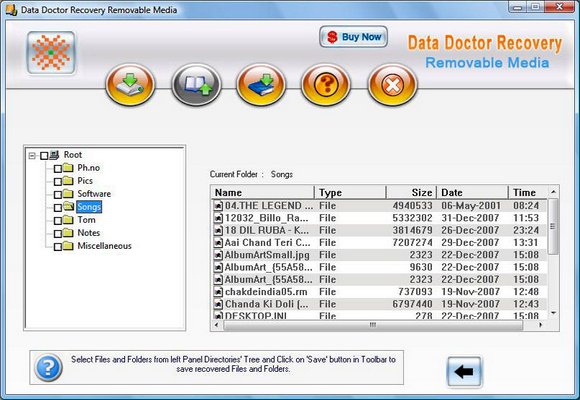Check the Tom folder checkbox
This screenshot has width=580, height=400.
(x=58, y=221)
